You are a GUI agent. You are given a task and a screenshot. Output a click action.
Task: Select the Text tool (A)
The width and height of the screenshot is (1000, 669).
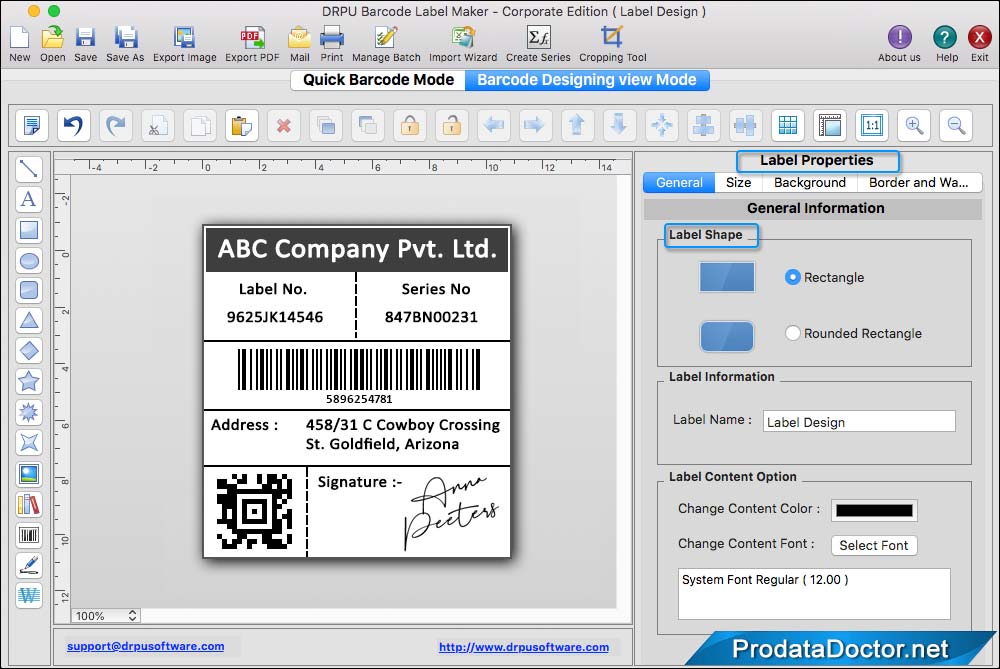29,199
